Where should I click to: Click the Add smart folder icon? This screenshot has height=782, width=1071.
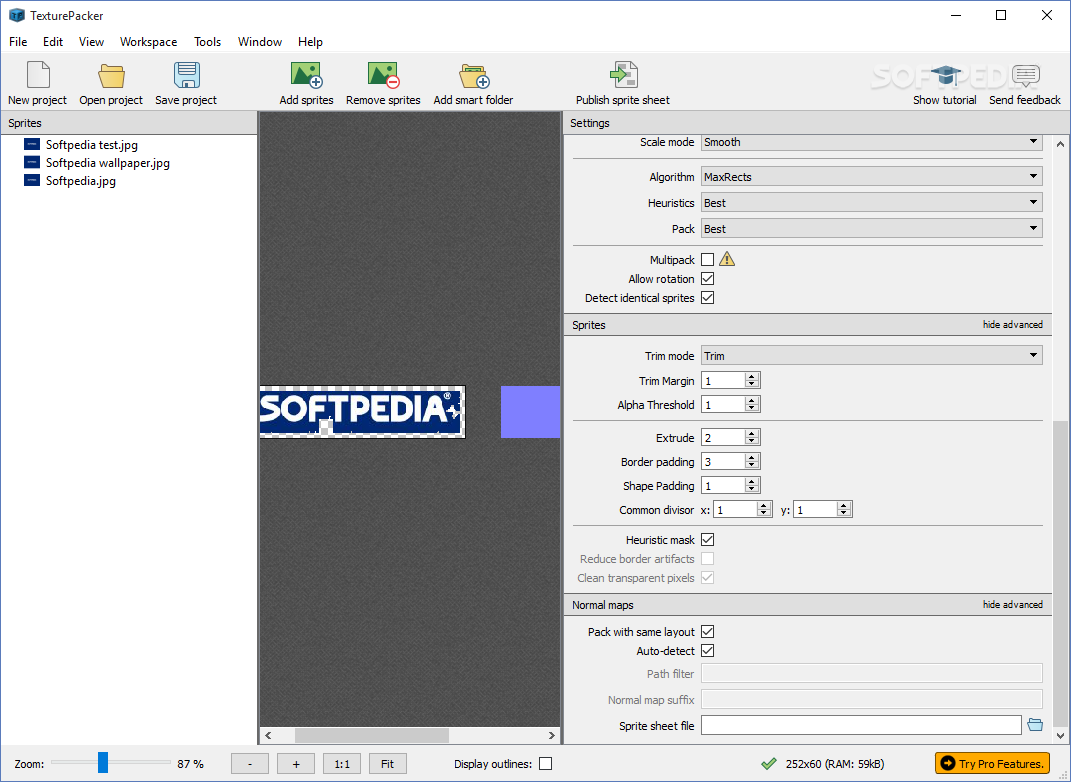(x=474, y=76)
